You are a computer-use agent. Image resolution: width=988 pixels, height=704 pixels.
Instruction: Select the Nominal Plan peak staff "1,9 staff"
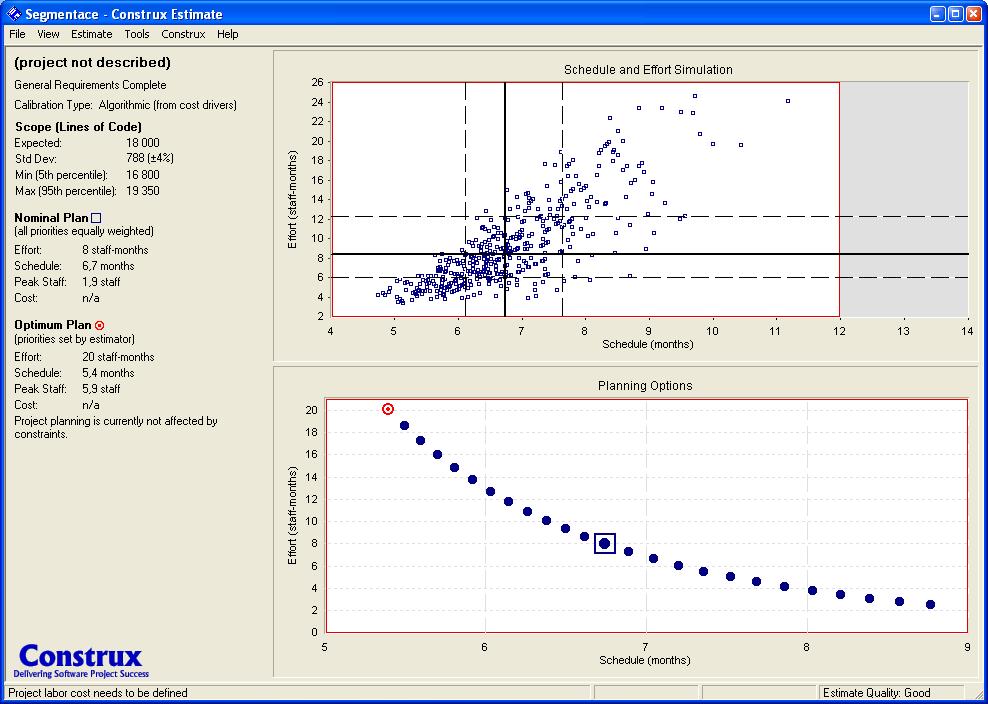point(101,282)
